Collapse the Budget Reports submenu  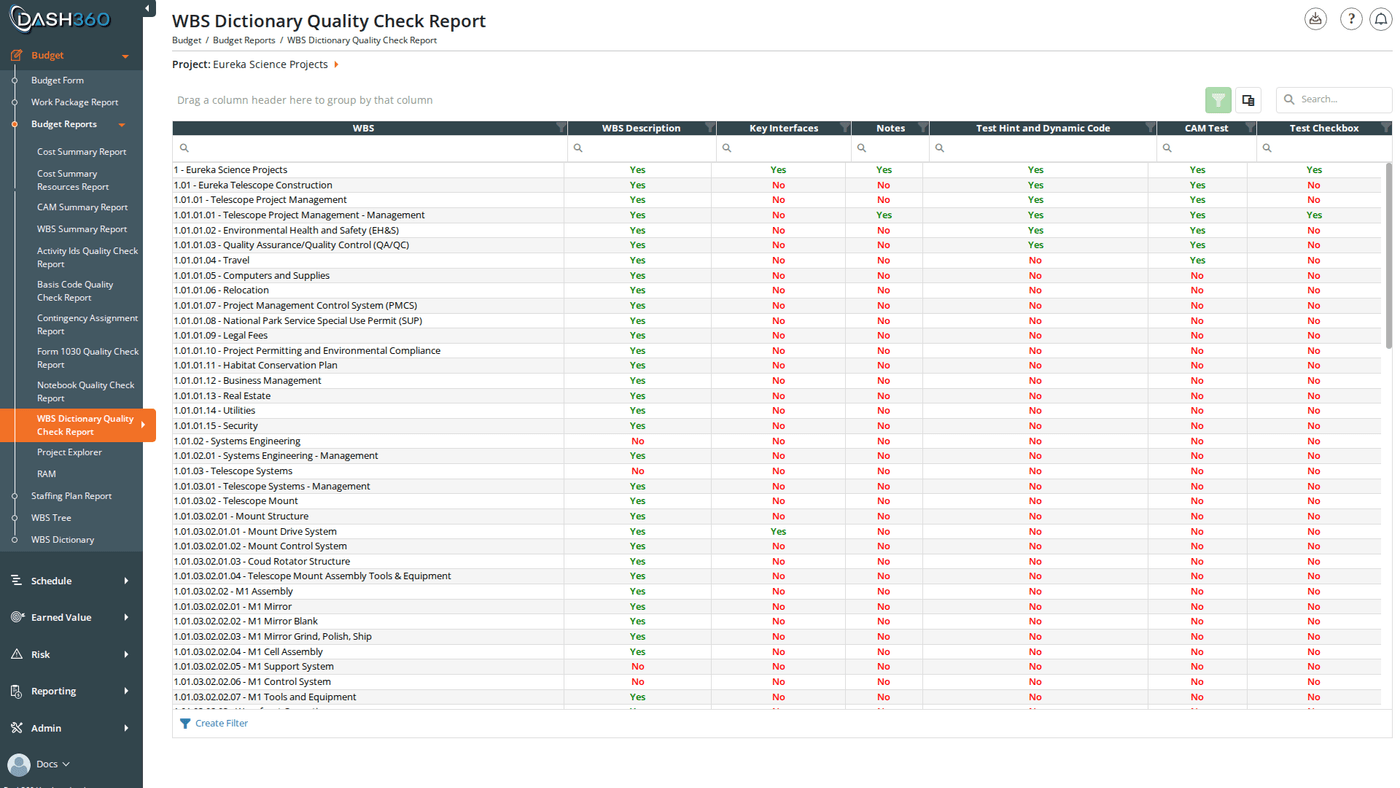point(122,125)
